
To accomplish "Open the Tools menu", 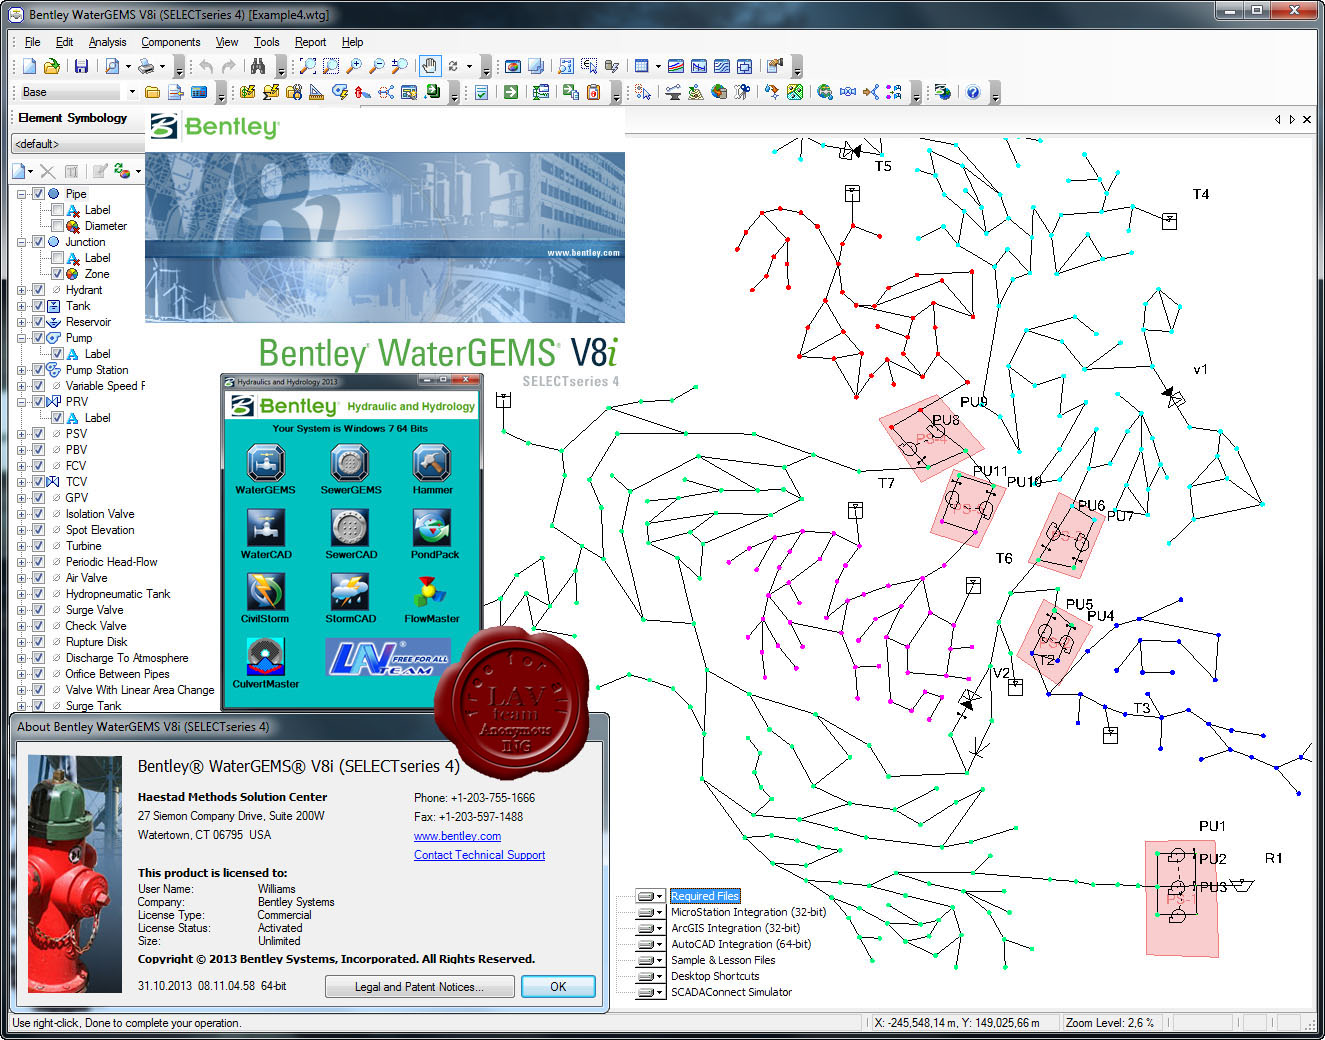I will pyautogui.click(x=266, y=42).
